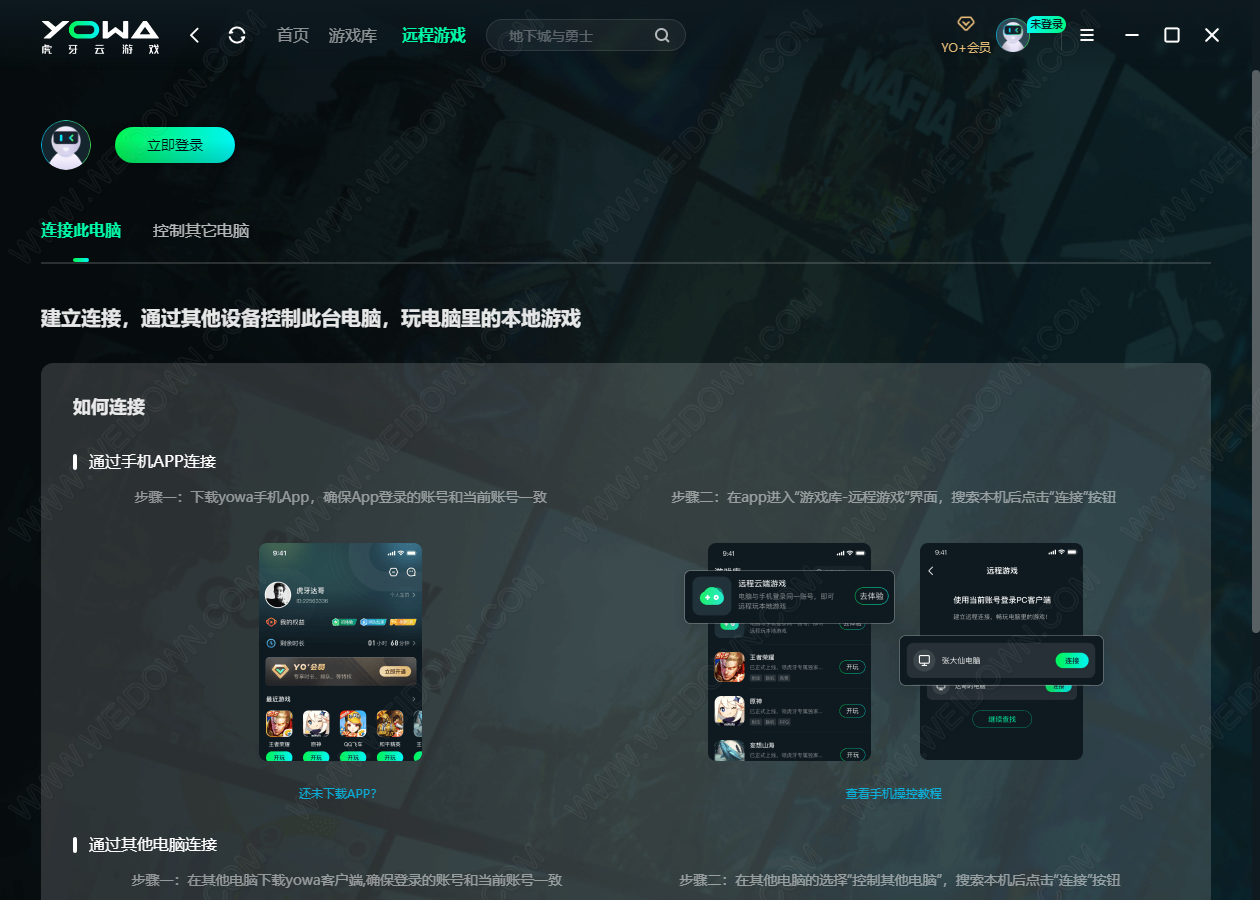The image size is (1260, 900).
Task: Minimize the YOWA window
Action: tap(1132, 35)
